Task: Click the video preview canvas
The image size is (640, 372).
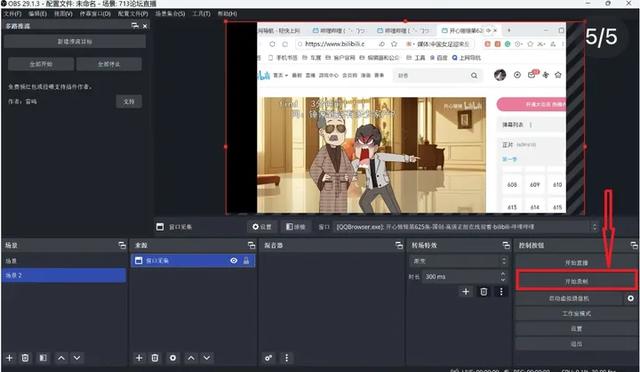Action: 405,118
